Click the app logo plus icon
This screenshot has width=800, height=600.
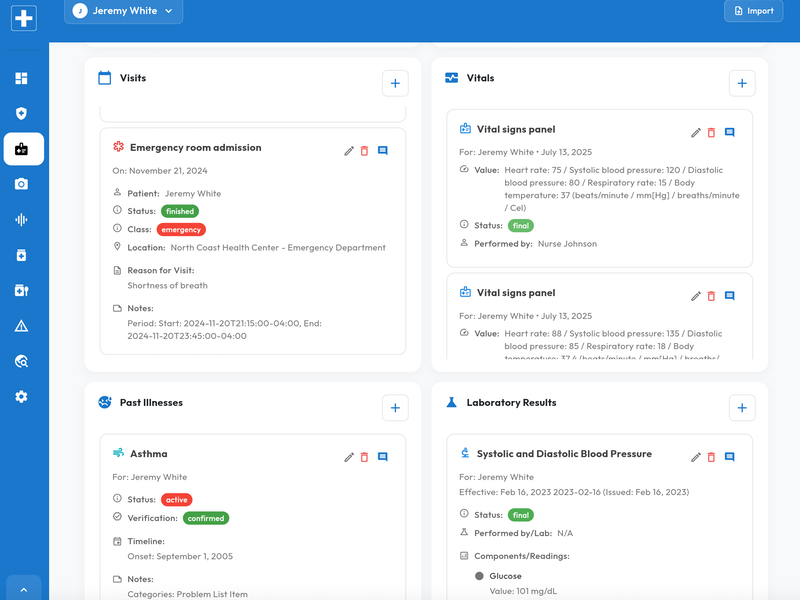click(x=24, y=18)
